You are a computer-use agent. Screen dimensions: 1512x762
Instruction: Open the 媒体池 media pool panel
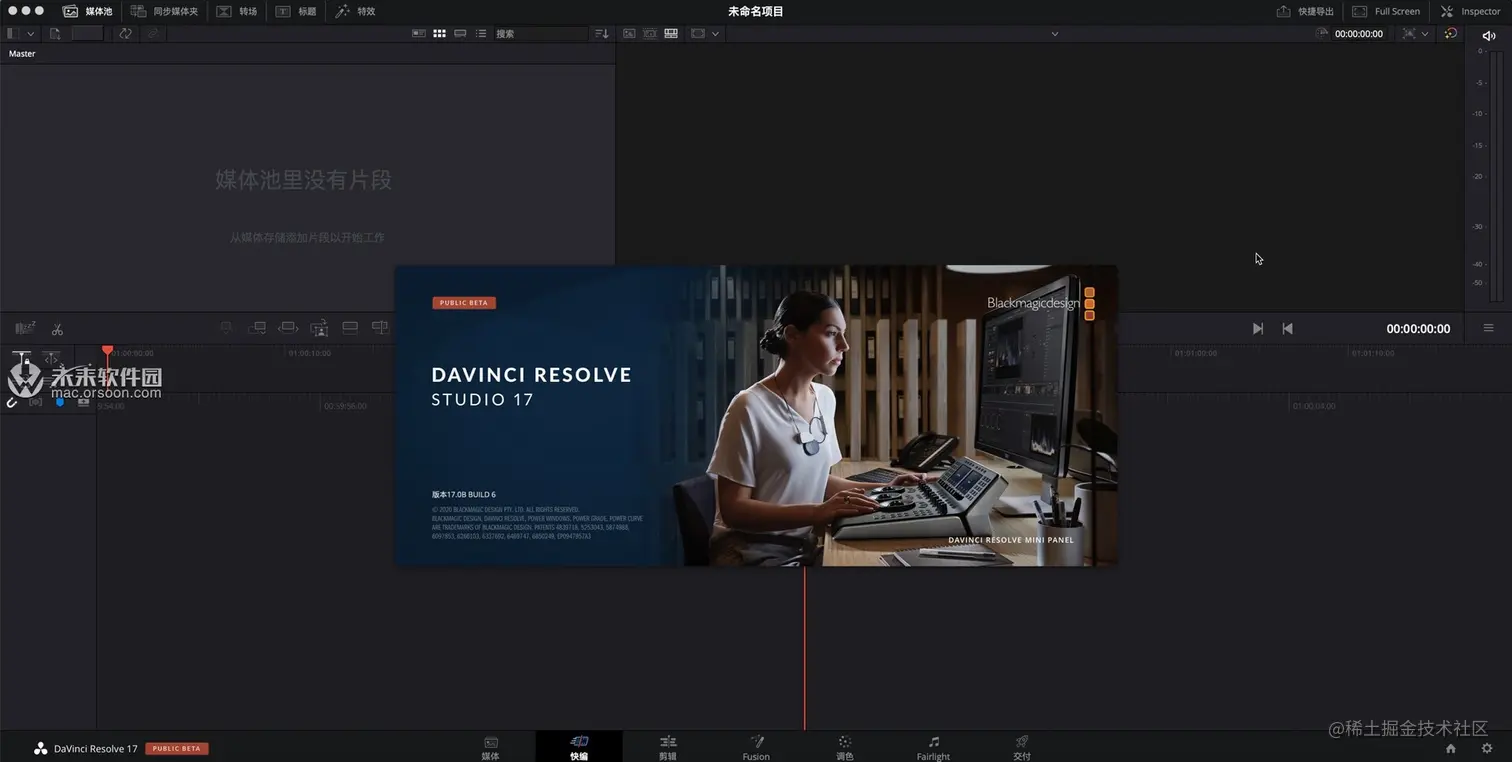click(x=87, y=11)
